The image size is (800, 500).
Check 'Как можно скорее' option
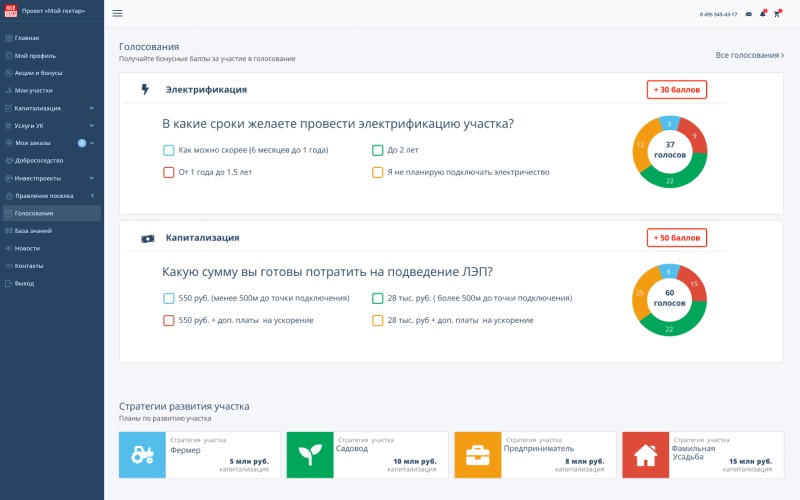pyautogui.click(x=169, y=150)
